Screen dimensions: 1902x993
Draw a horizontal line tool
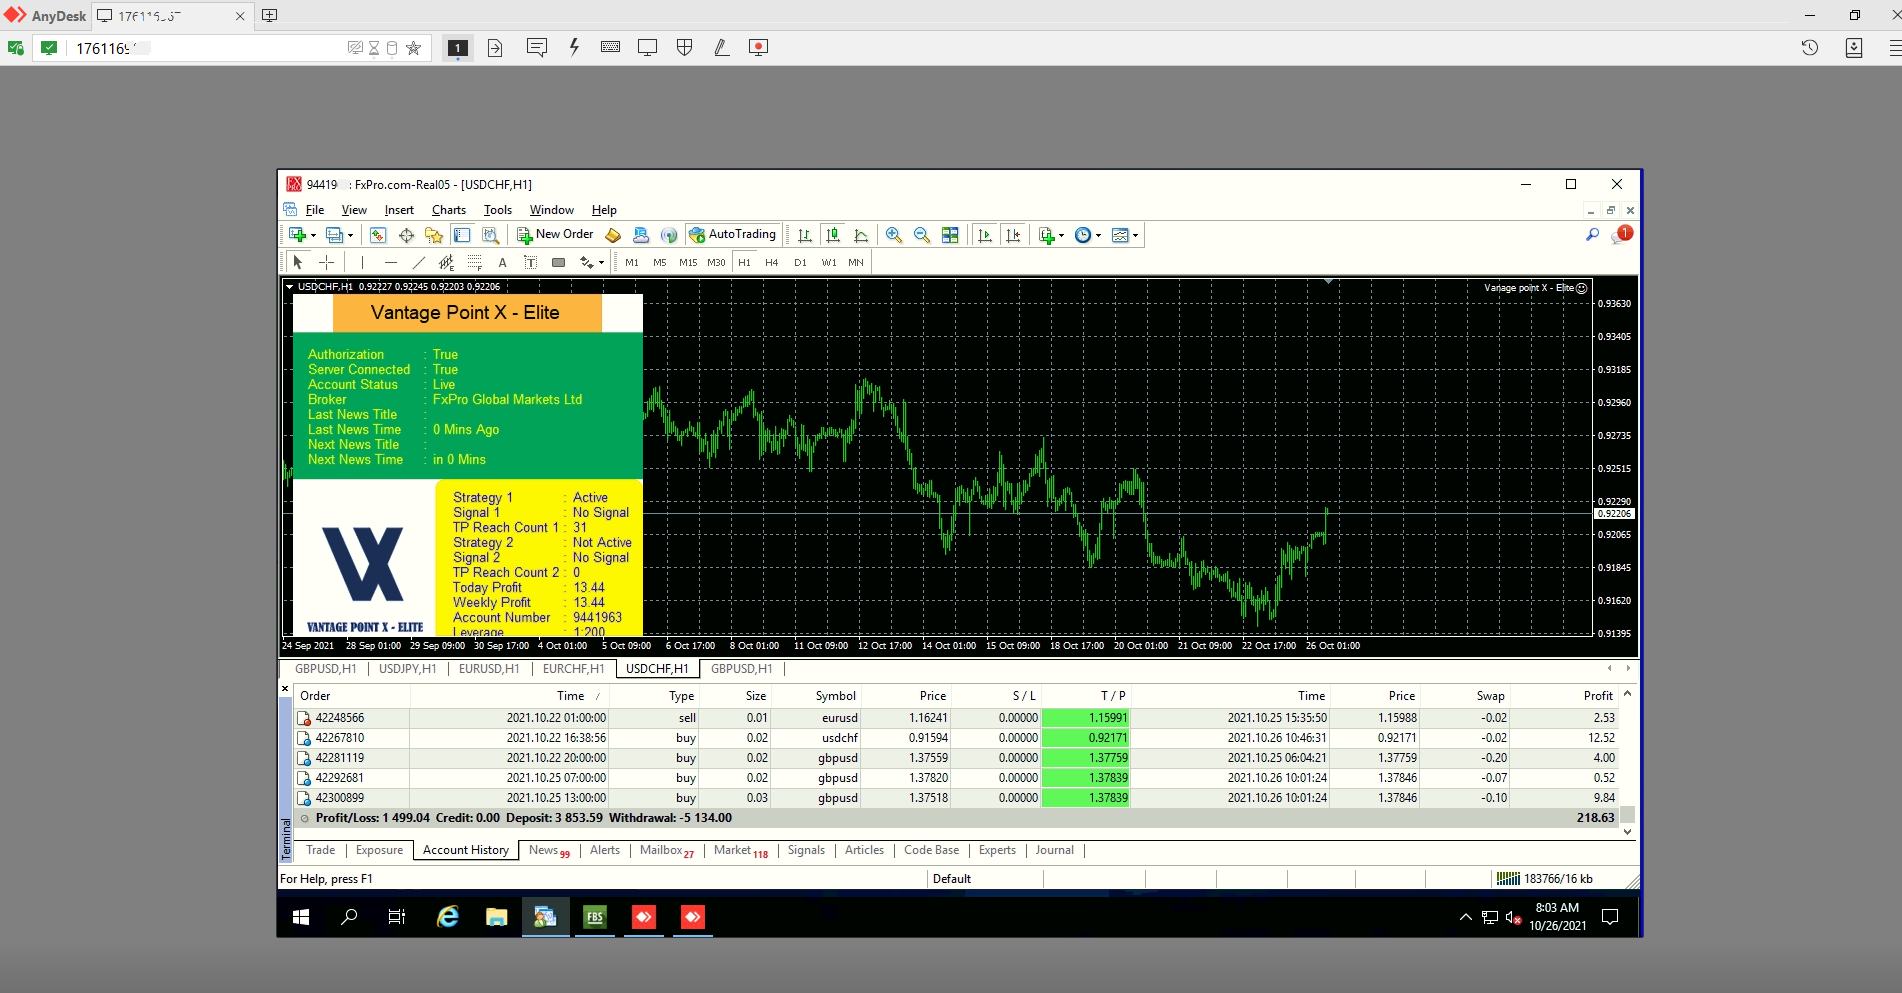tap(390, 262)
